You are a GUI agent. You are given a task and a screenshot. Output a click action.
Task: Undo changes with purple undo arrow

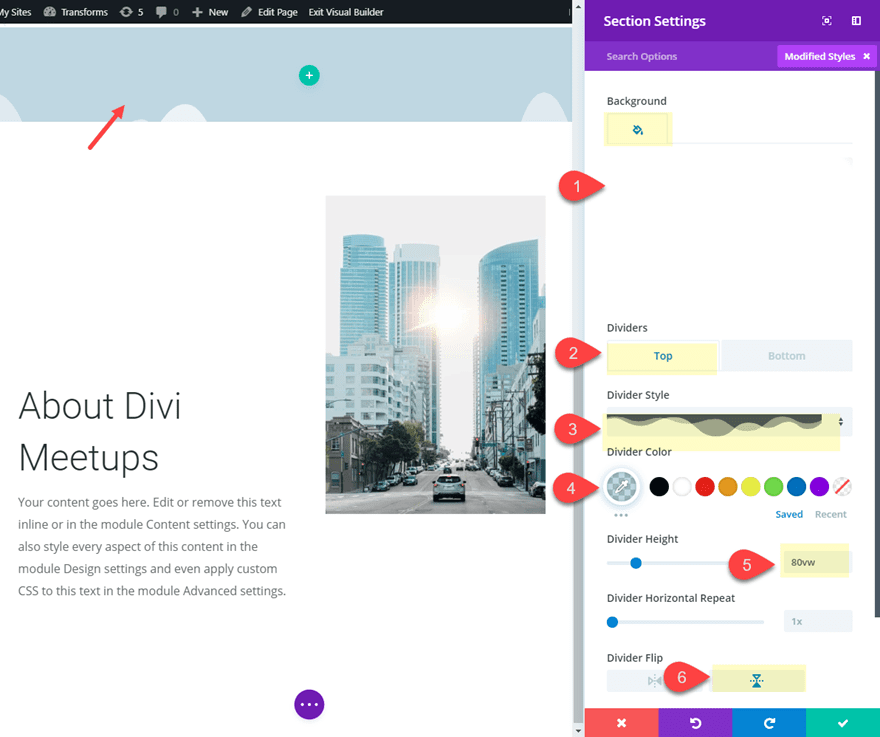(x=695, y=723)
